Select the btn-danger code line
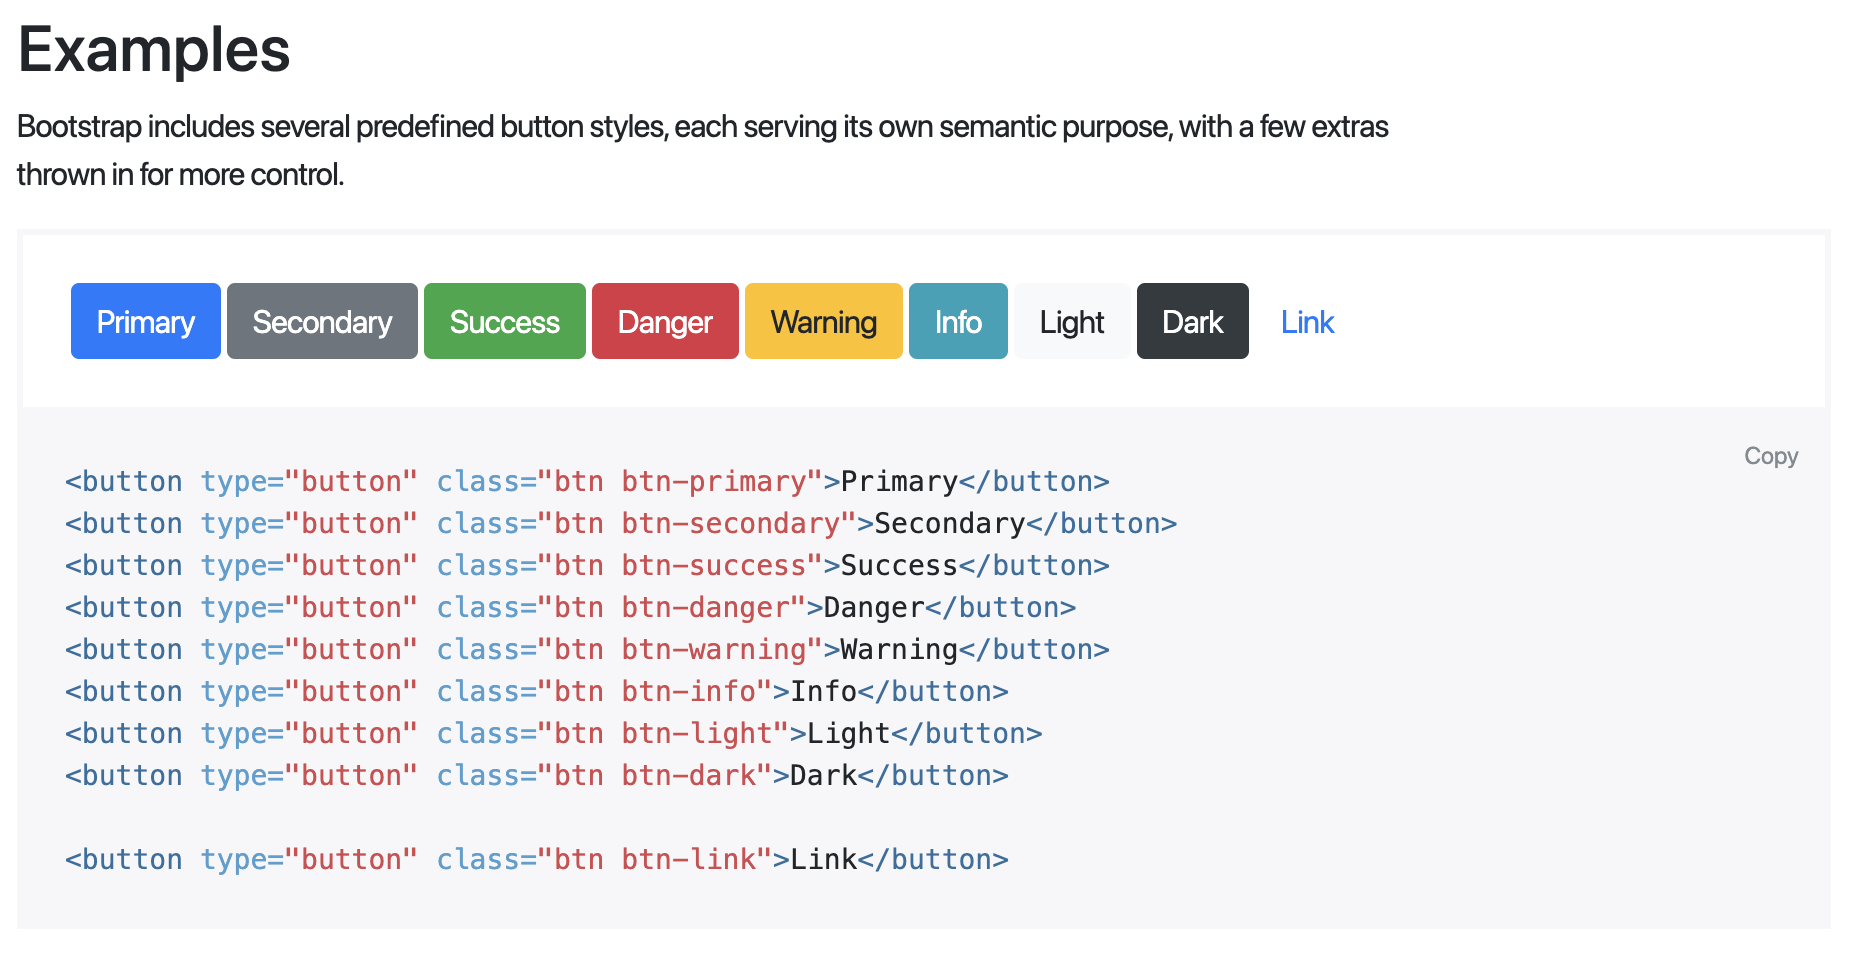The height and width of the screenshot is (956, 1852). coord(570,608)
